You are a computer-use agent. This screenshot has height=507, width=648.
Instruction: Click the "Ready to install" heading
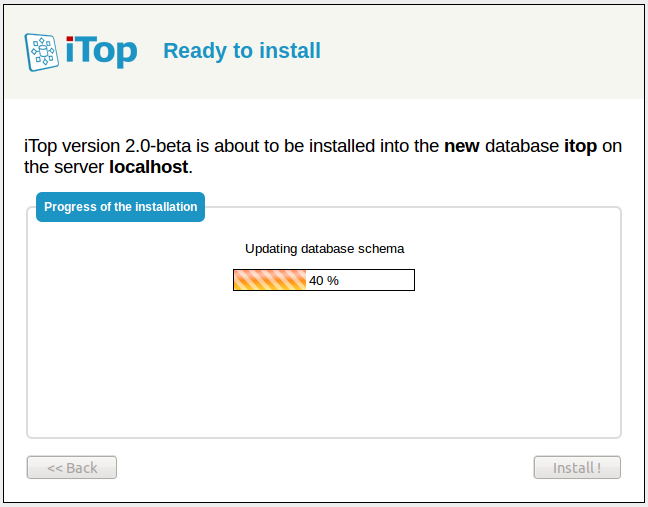[x=242, y=51]
